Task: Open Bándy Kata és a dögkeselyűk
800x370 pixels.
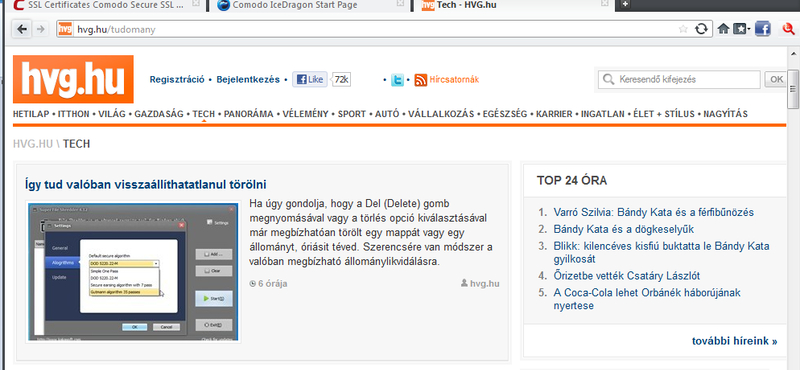Action: click(x=623, y=229)
